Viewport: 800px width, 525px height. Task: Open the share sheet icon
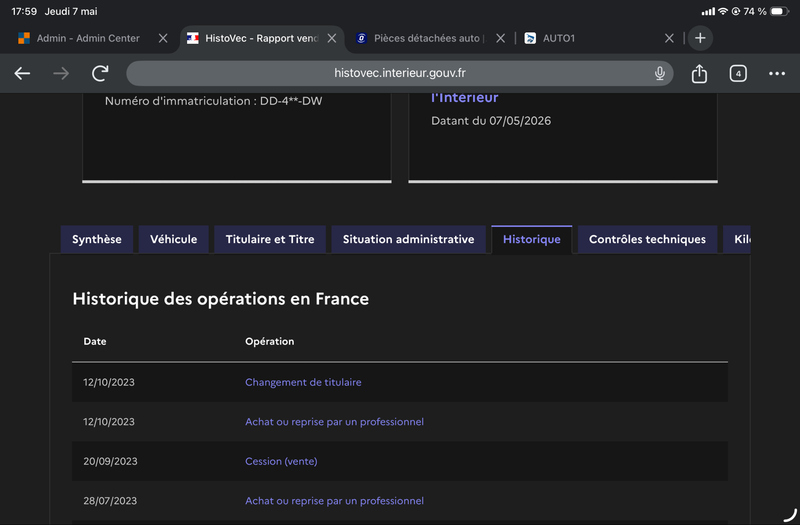point(699,73)
